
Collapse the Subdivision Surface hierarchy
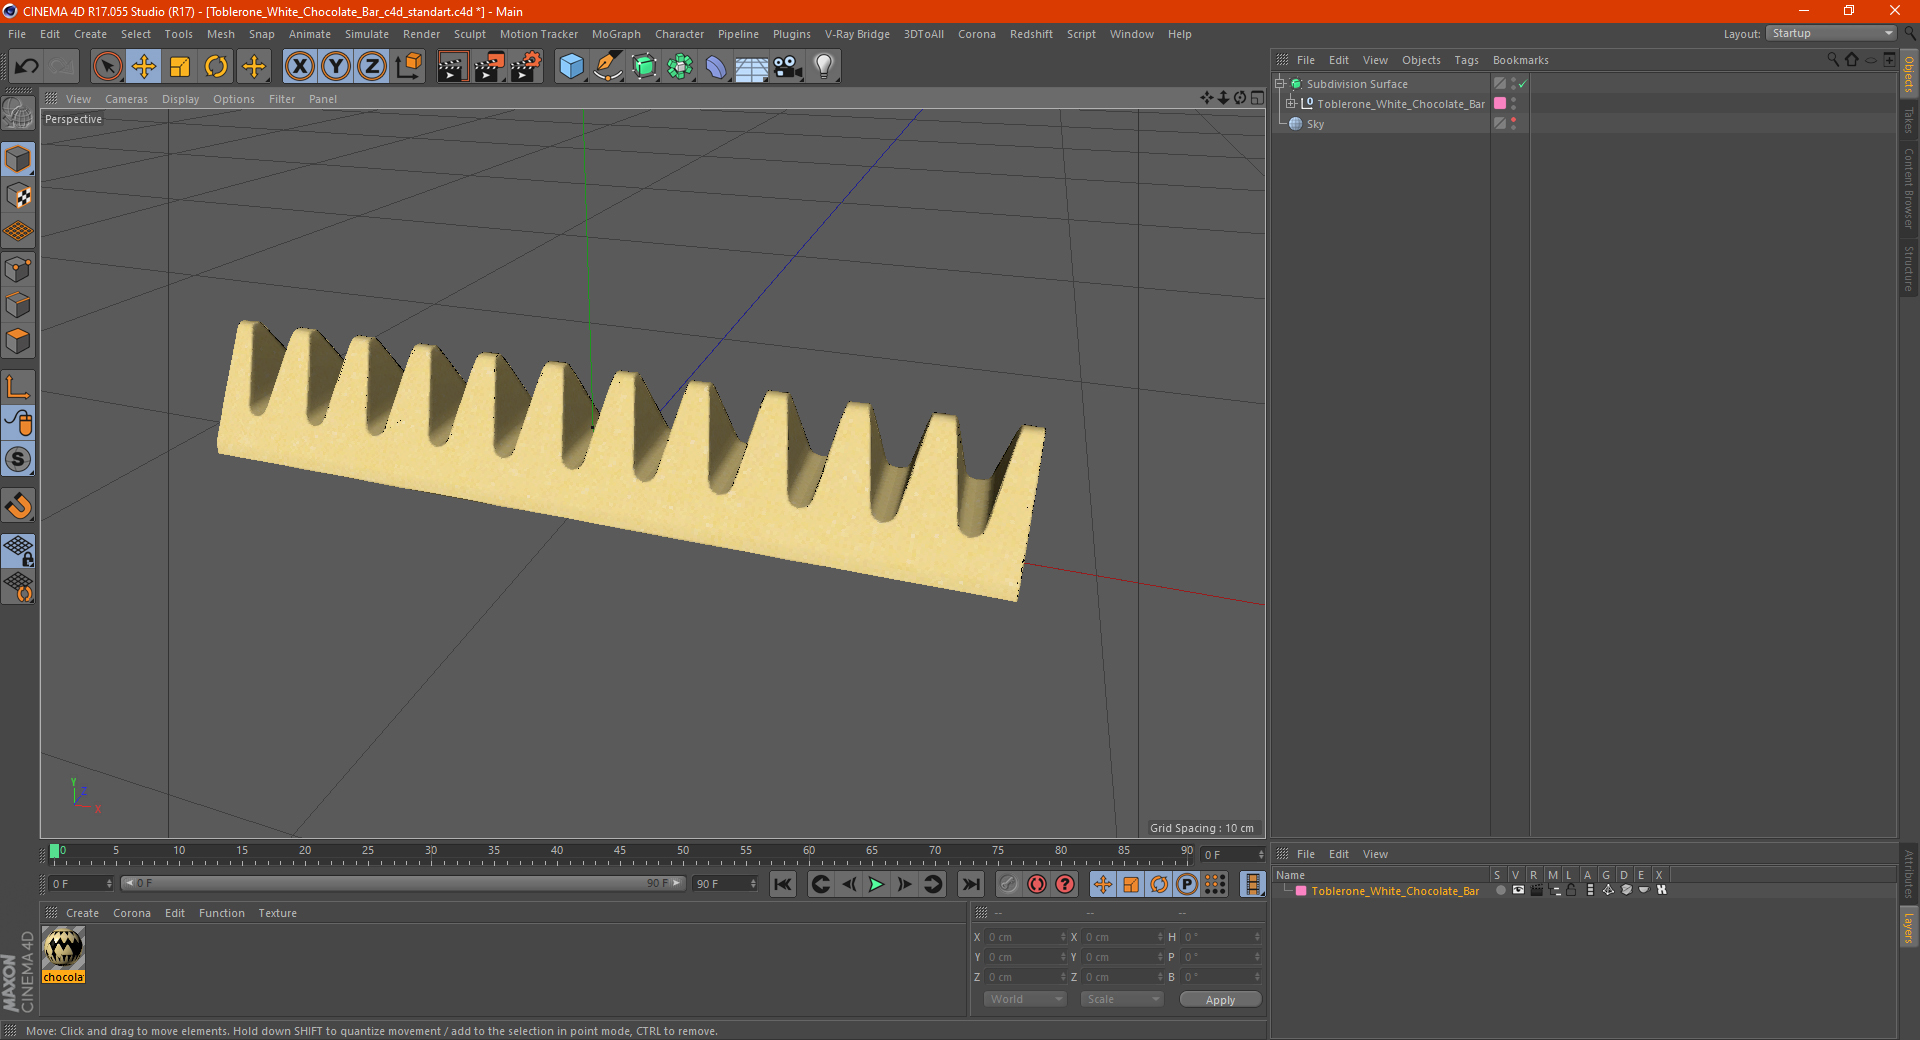pyautogui.click(x=1279, y=84)
